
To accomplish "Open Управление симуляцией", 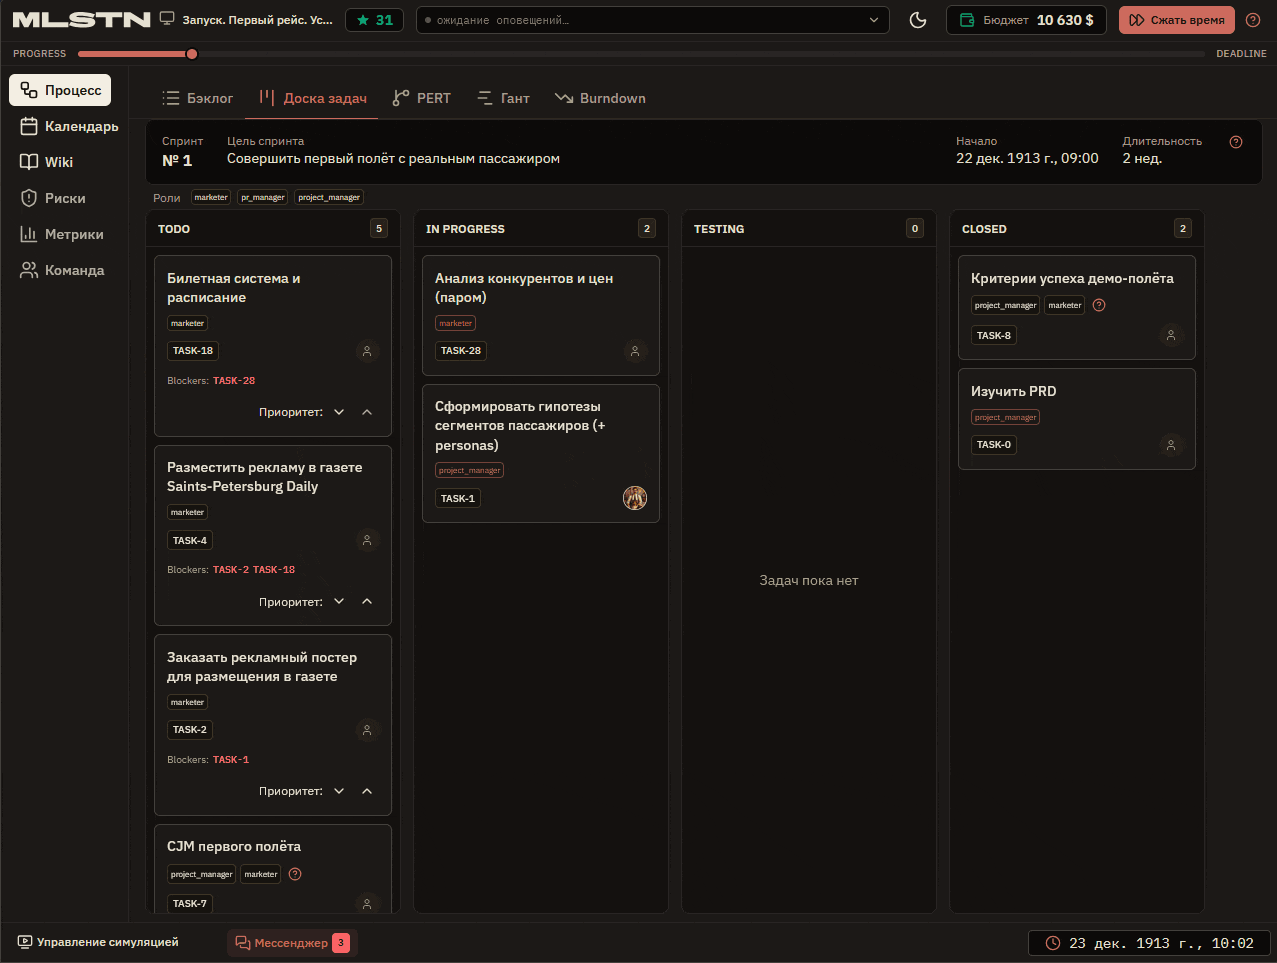I will click(98, 942).
